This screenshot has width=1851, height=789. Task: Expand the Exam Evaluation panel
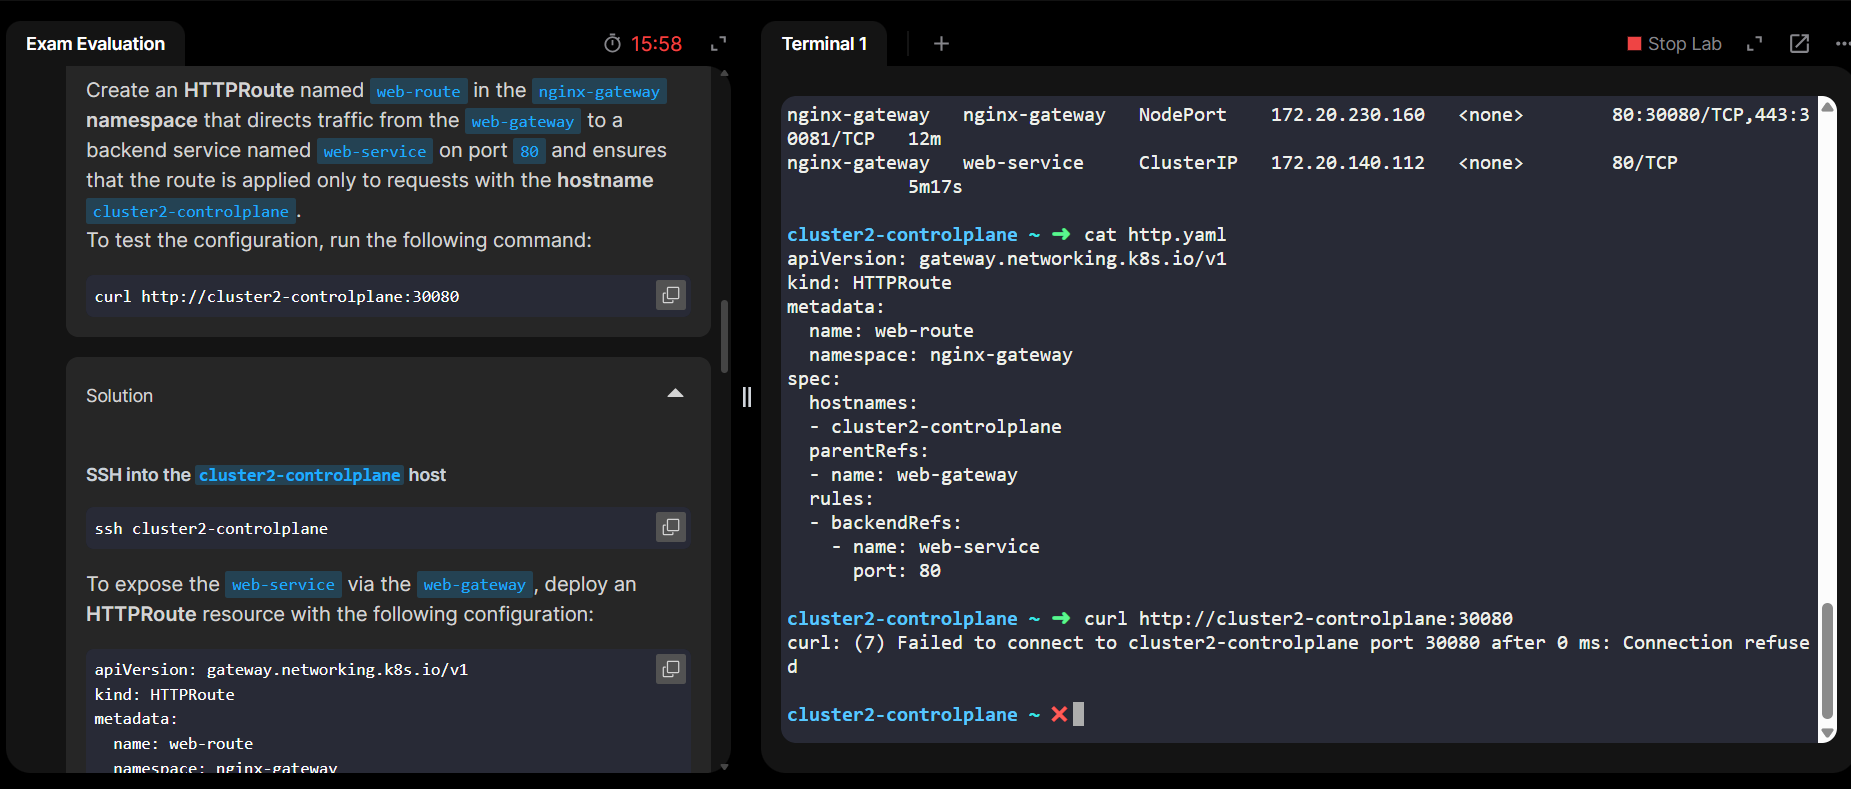point(718,44)
